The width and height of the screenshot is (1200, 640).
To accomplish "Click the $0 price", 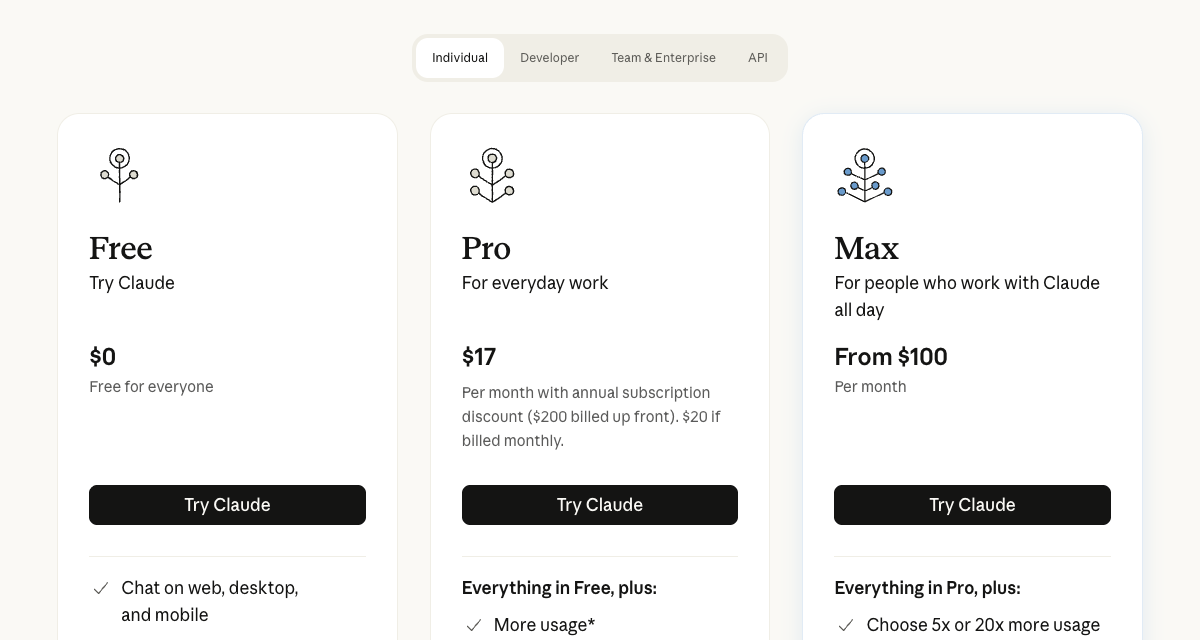I will 103,357.
